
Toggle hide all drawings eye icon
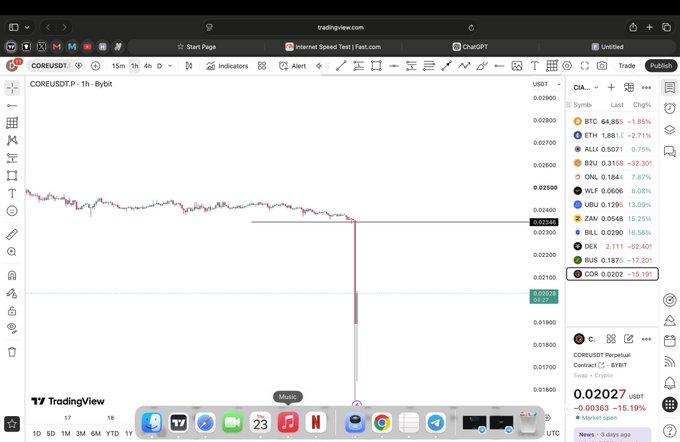(x=12, y=328)
